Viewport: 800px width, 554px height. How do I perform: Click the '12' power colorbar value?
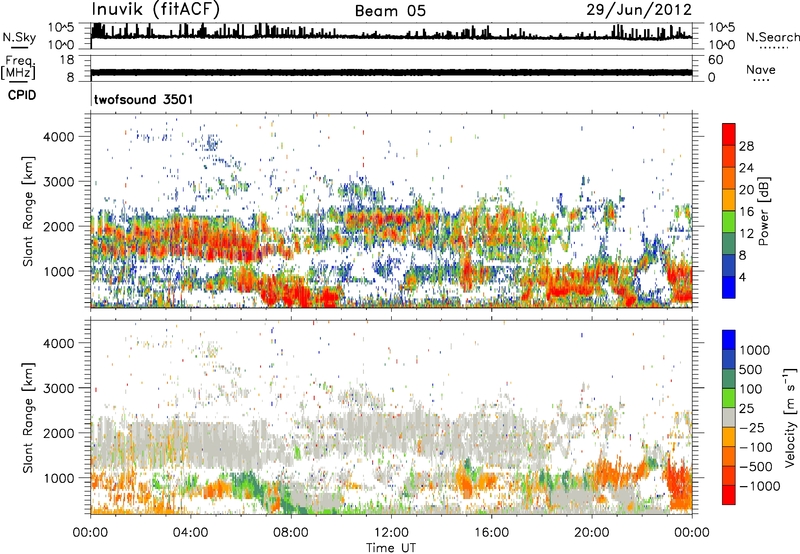coord(746,233)
